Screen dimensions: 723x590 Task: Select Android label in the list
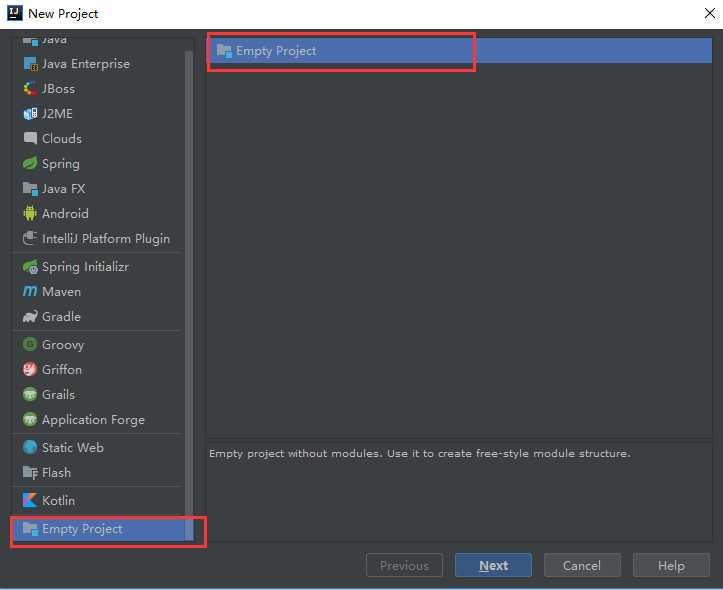65,213
